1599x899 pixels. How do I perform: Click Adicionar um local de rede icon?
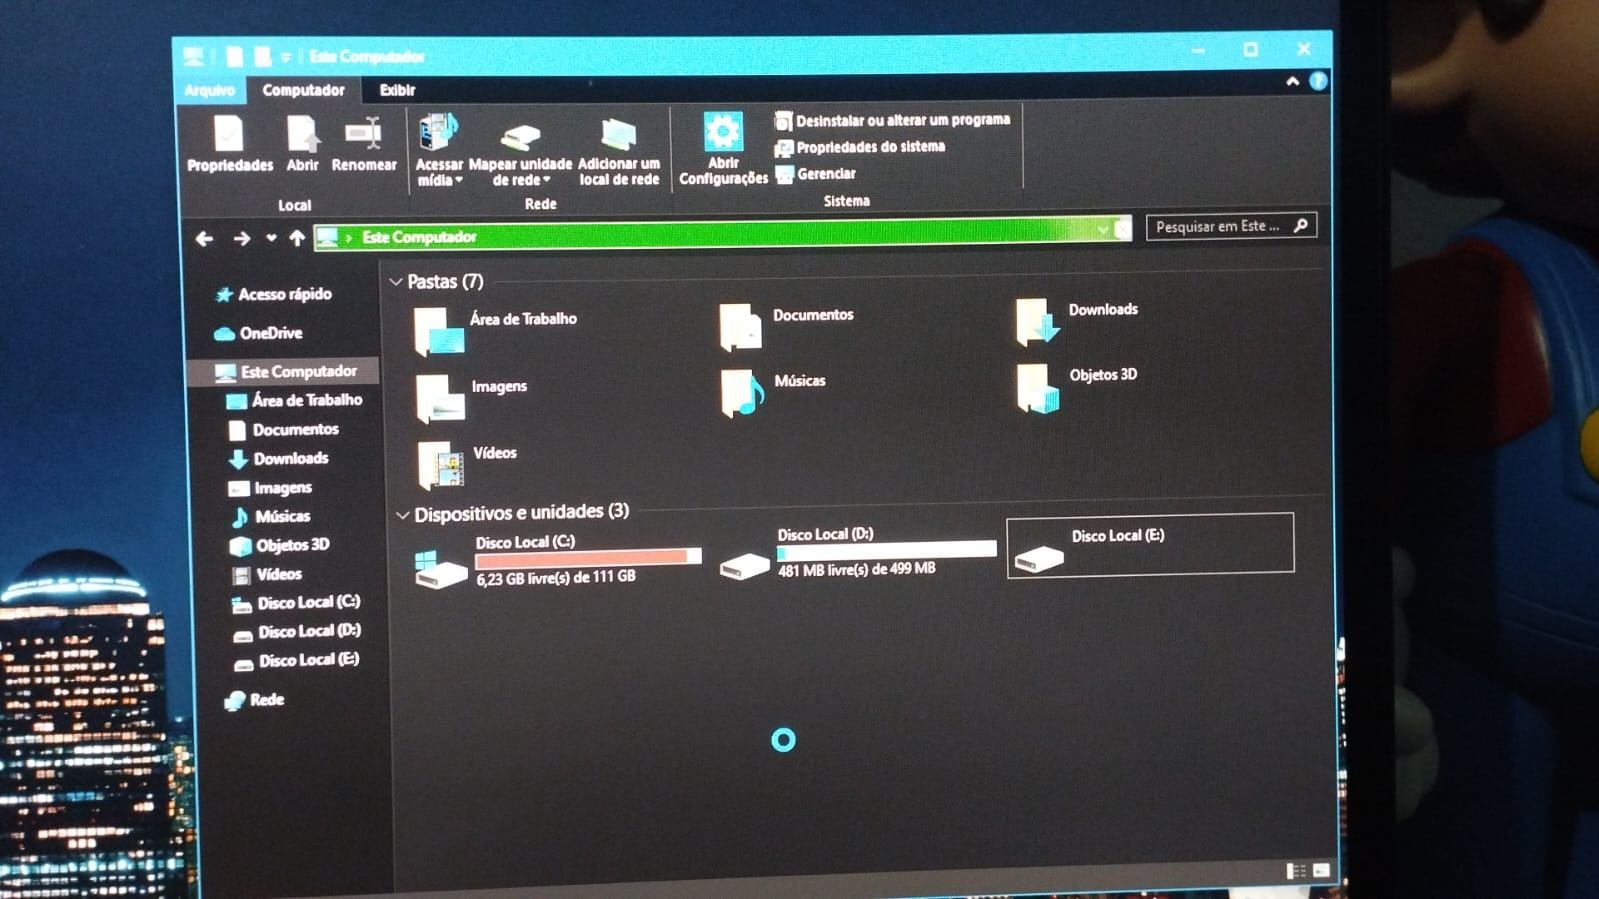click(619, 134)
